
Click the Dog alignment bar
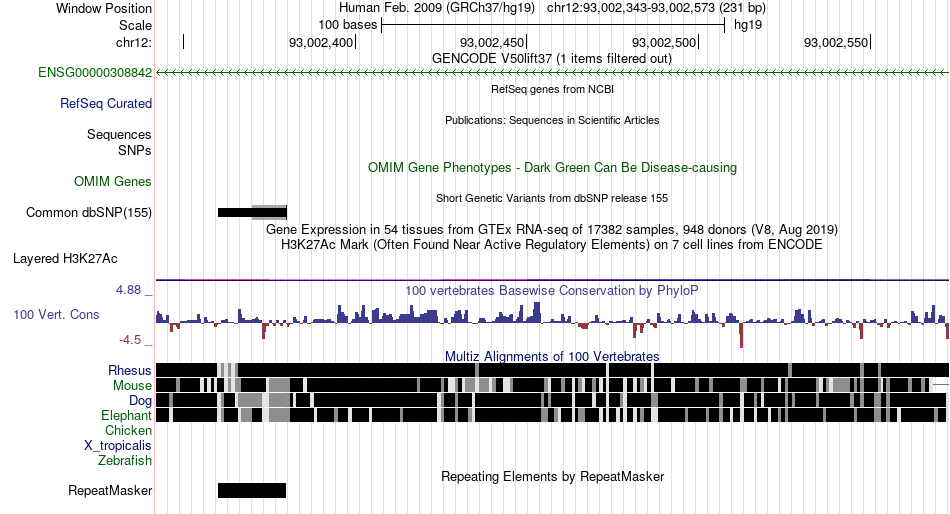551,400
